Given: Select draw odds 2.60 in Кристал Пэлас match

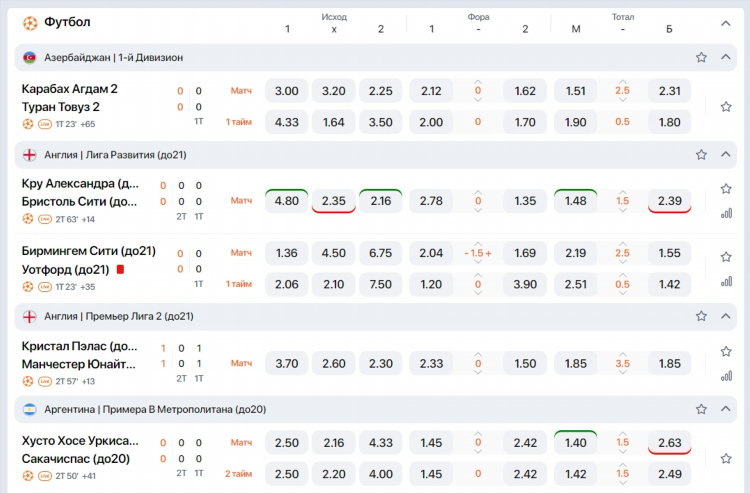Looking at the screenshot, I should tap(333, 363).
